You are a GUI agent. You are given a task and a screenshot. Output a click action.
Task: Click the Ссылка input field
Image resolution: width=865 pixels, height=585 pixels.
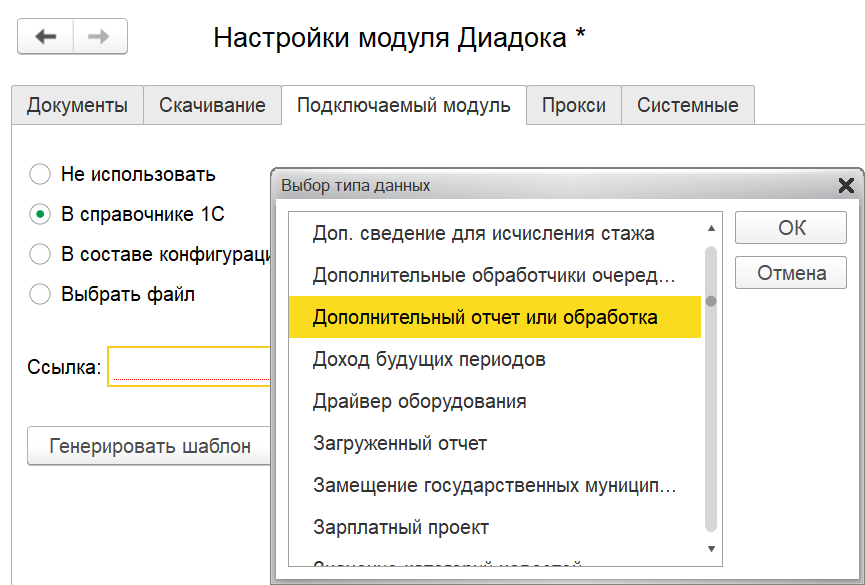click(x=190, y=367)
